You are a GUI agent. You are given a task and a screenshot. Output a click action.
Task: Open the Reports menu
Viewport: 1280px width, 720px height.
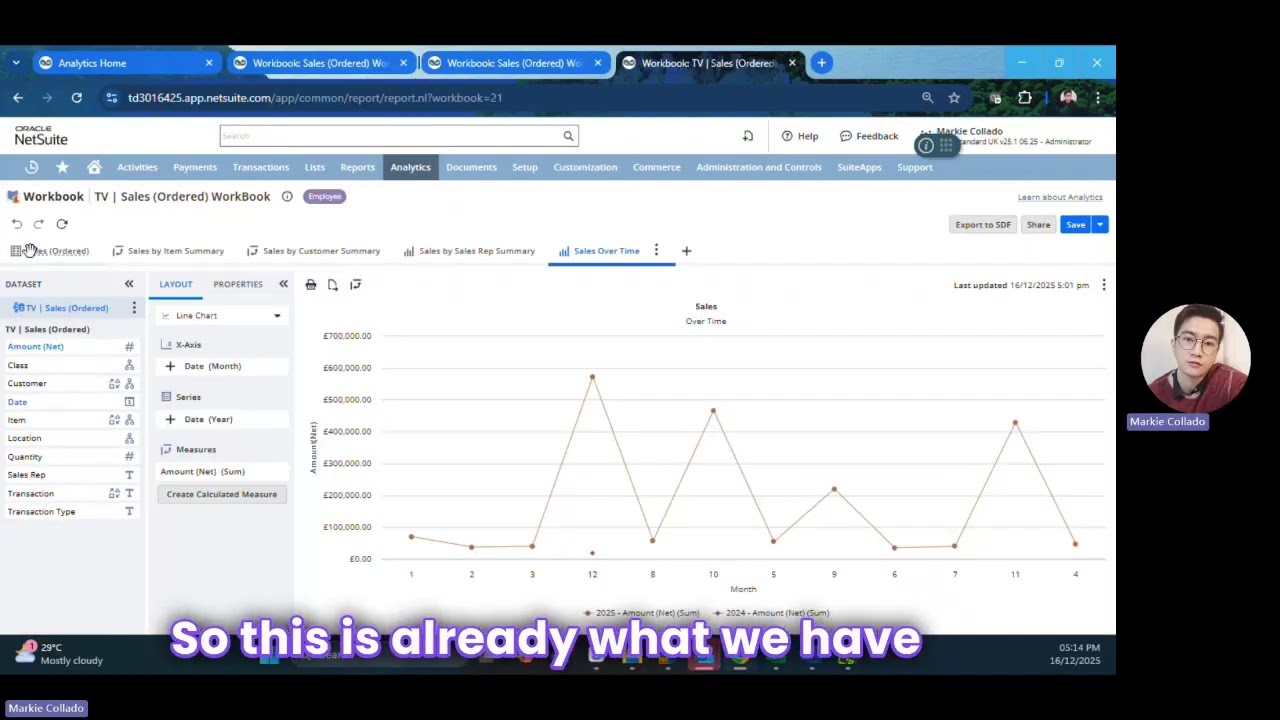(x=357, y=167)
